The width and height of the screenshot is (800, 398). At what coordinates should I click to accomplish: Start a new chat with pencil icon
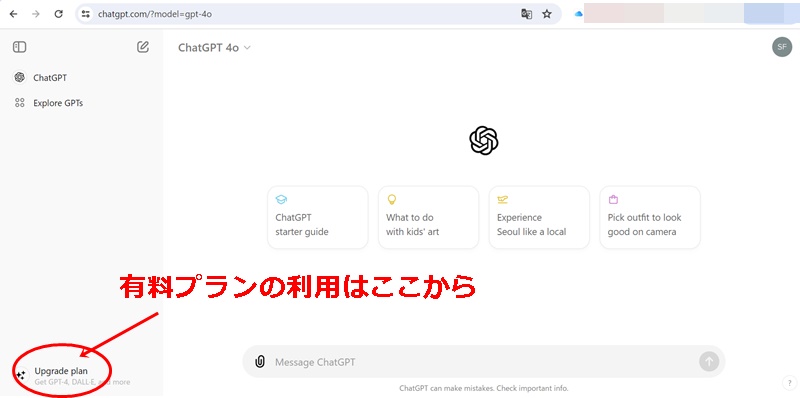click(143, 47)
